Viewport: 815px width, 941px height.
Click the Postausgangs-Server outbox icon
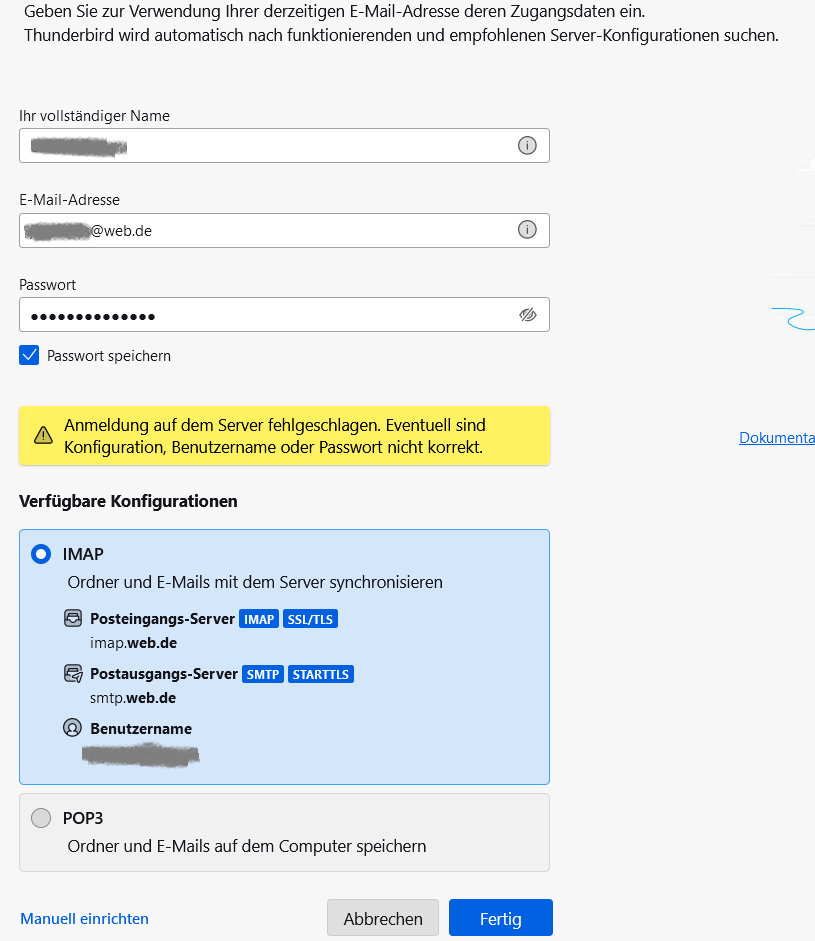click(x=72, y=674)
